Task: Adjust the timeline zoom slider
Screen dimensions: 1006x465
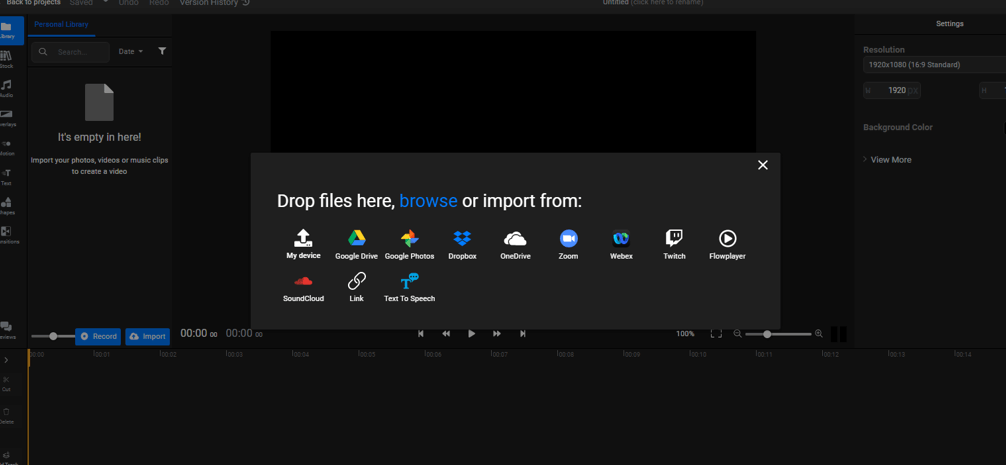Action: coord(778,334)
